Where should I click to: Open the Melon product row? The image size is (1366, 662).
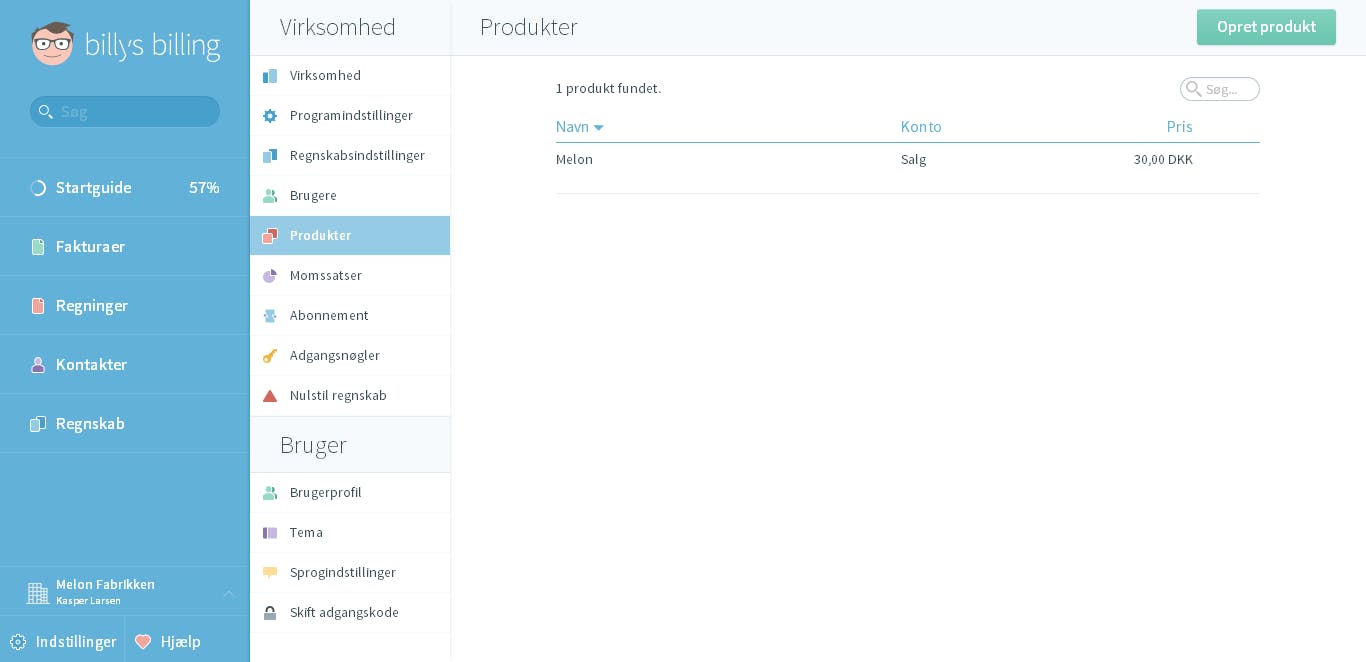(x=907, y=160)
